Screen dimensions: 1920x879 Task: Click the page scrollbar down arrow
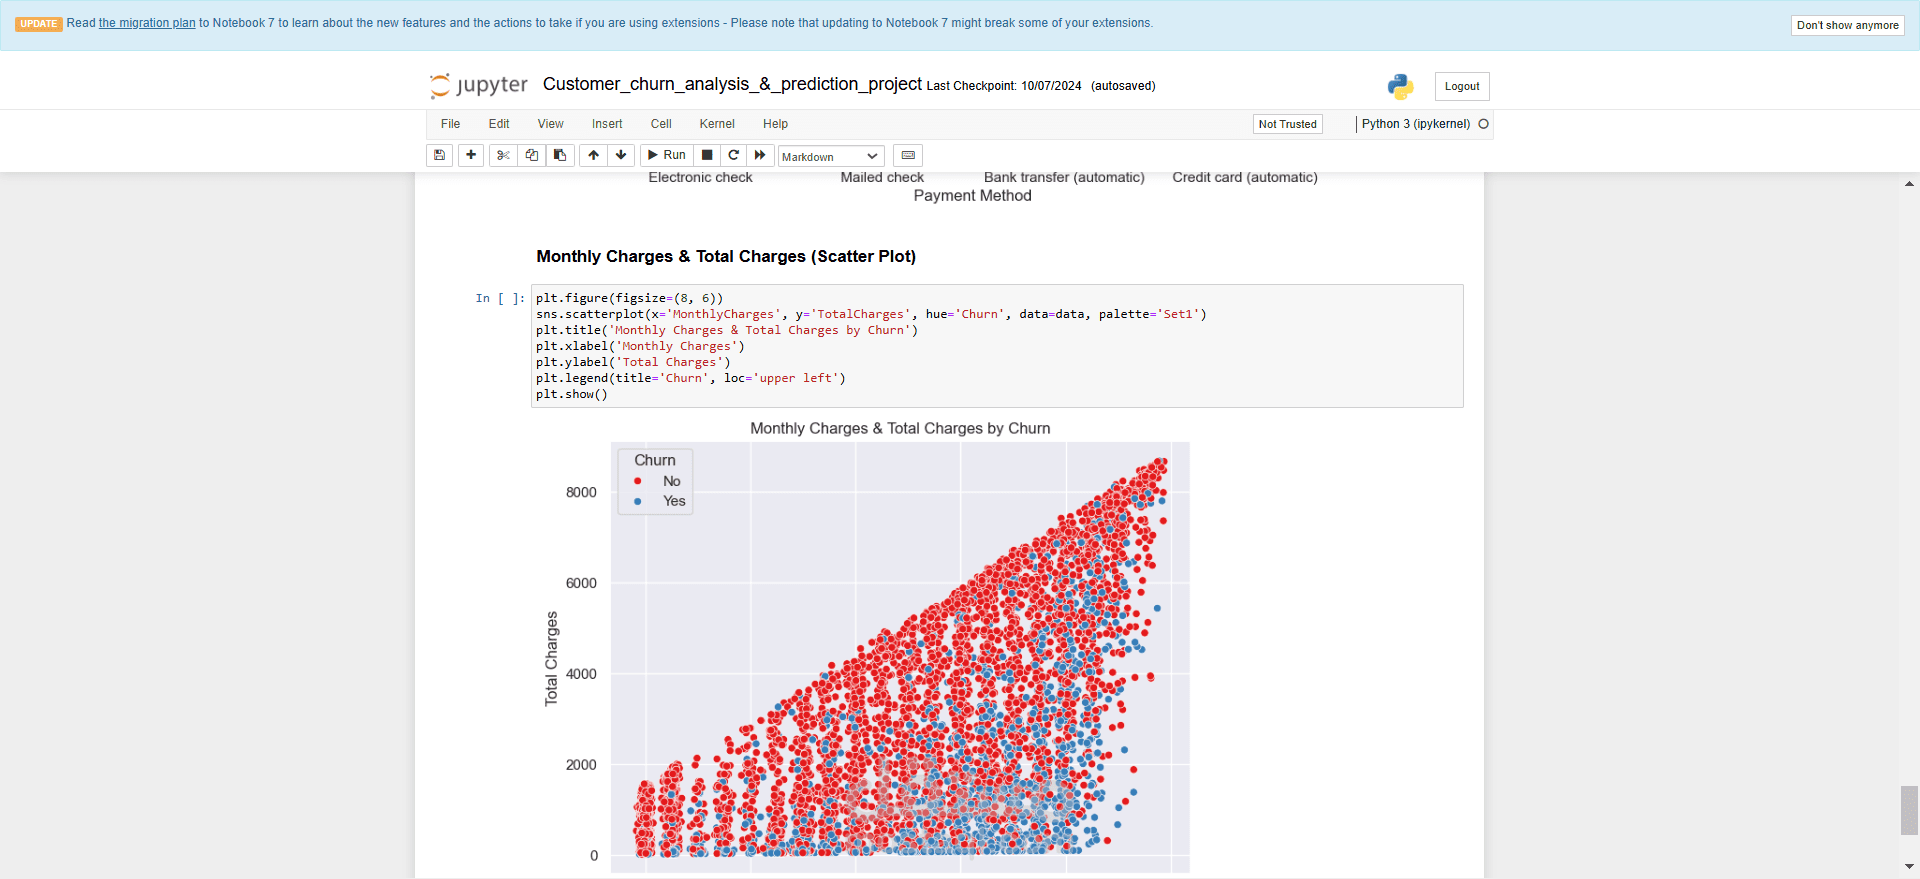click(x=1909, y=867)
